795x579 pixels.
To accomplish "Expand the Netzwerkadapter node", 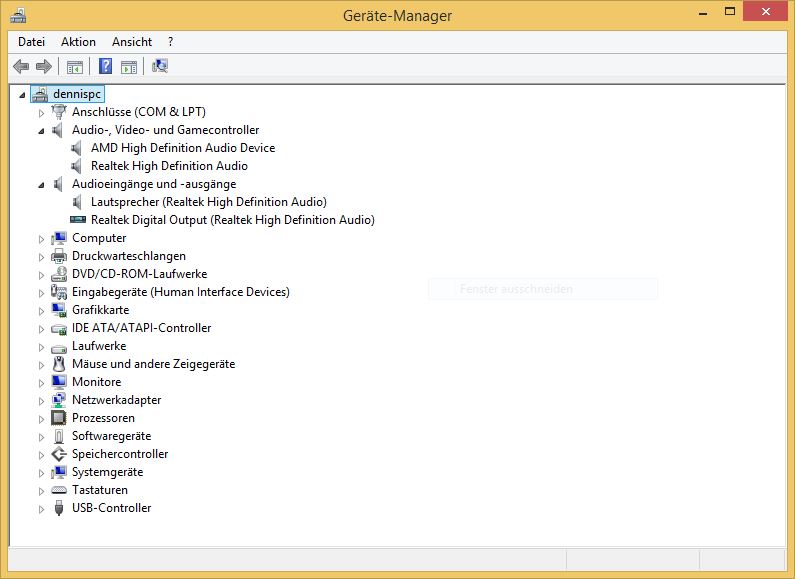I will tap(42, 401).
